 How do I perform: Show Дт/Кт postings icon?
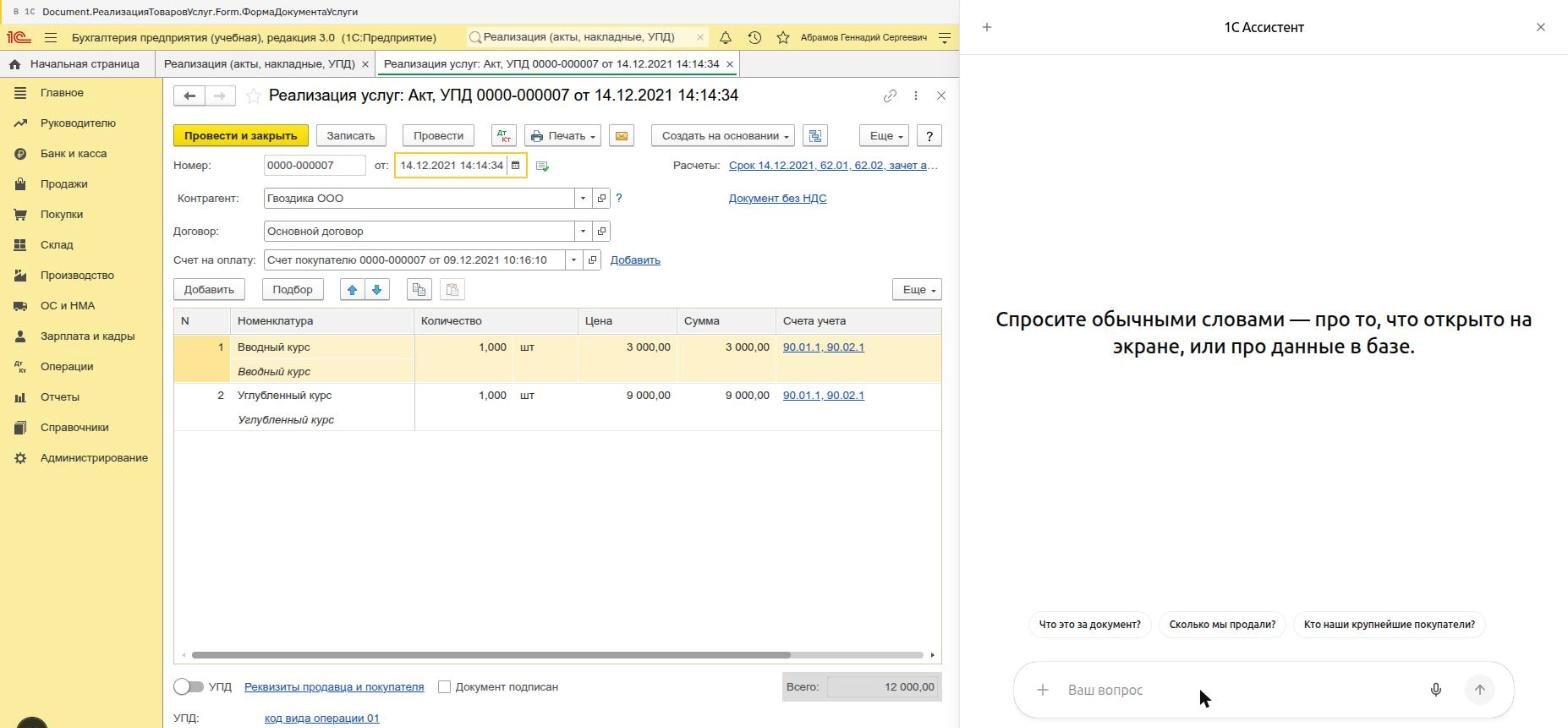[504, 136]
